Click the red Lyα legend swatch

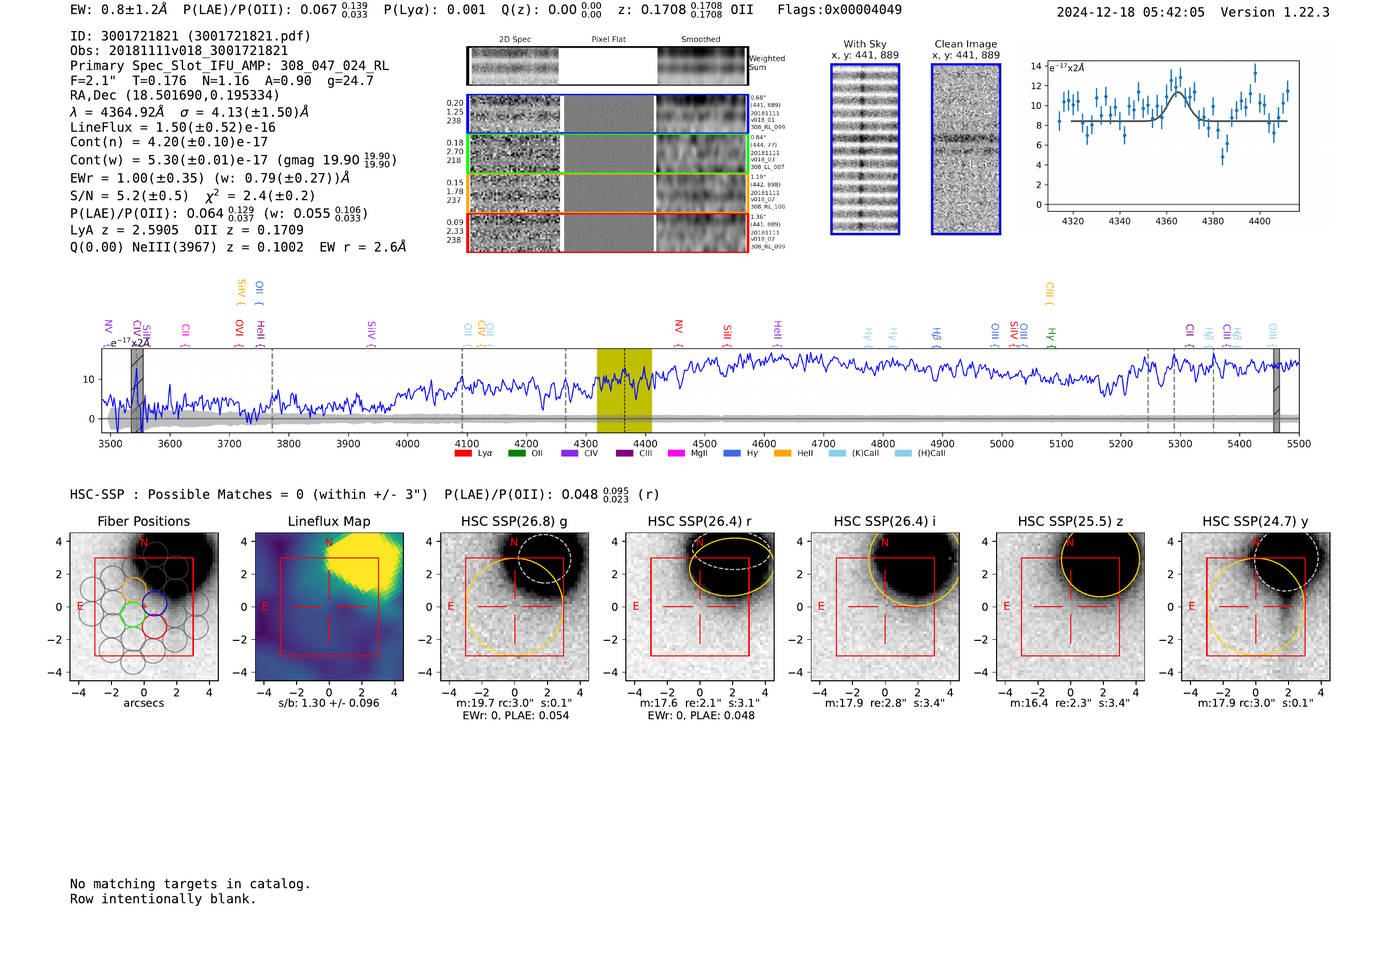463,453
